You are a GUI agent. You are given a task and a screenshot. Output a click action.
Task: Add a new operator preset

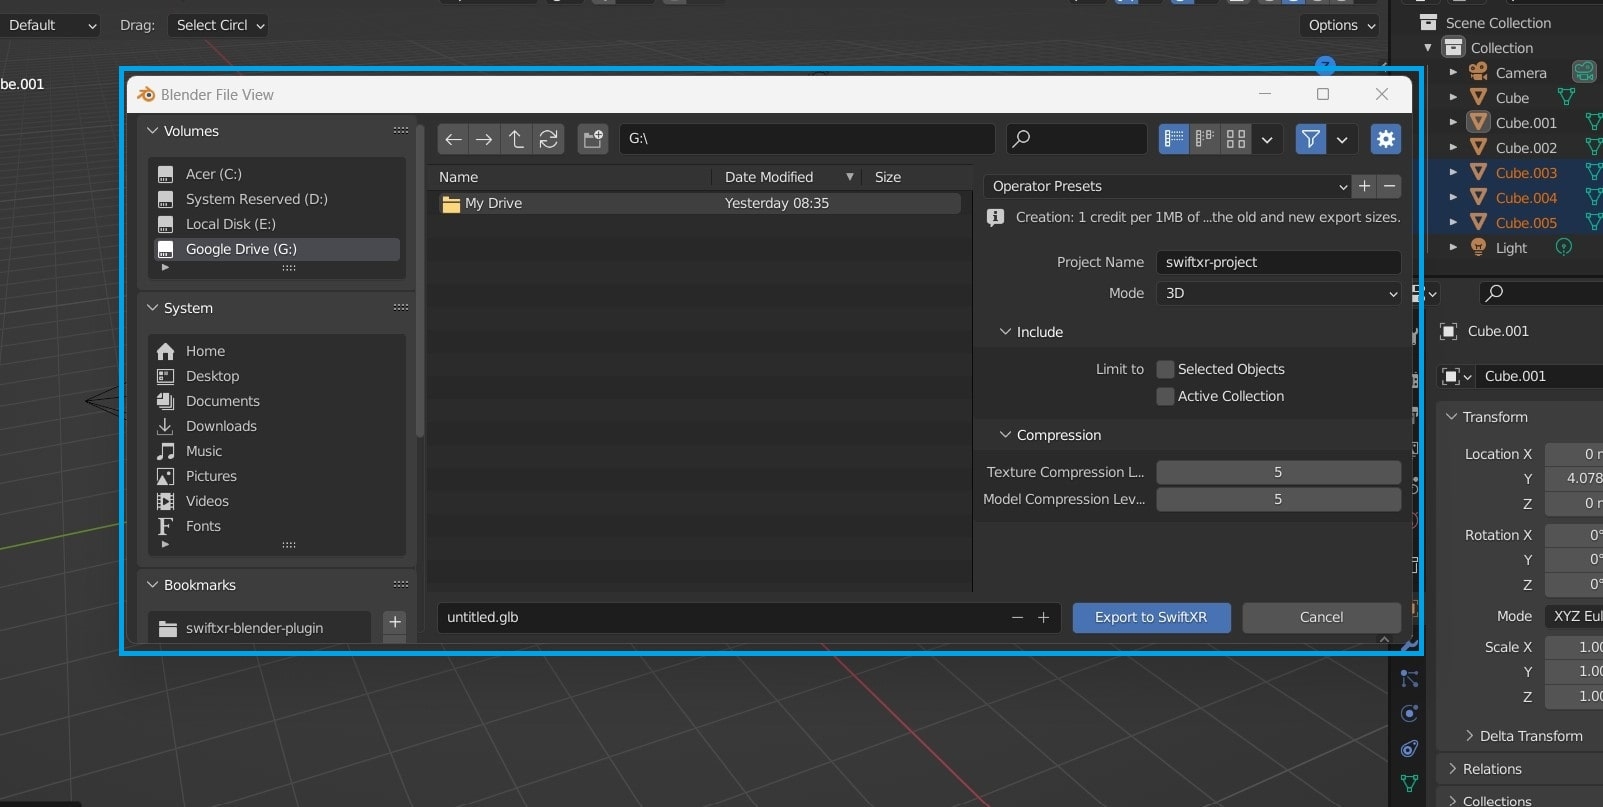coord(1364,186)
